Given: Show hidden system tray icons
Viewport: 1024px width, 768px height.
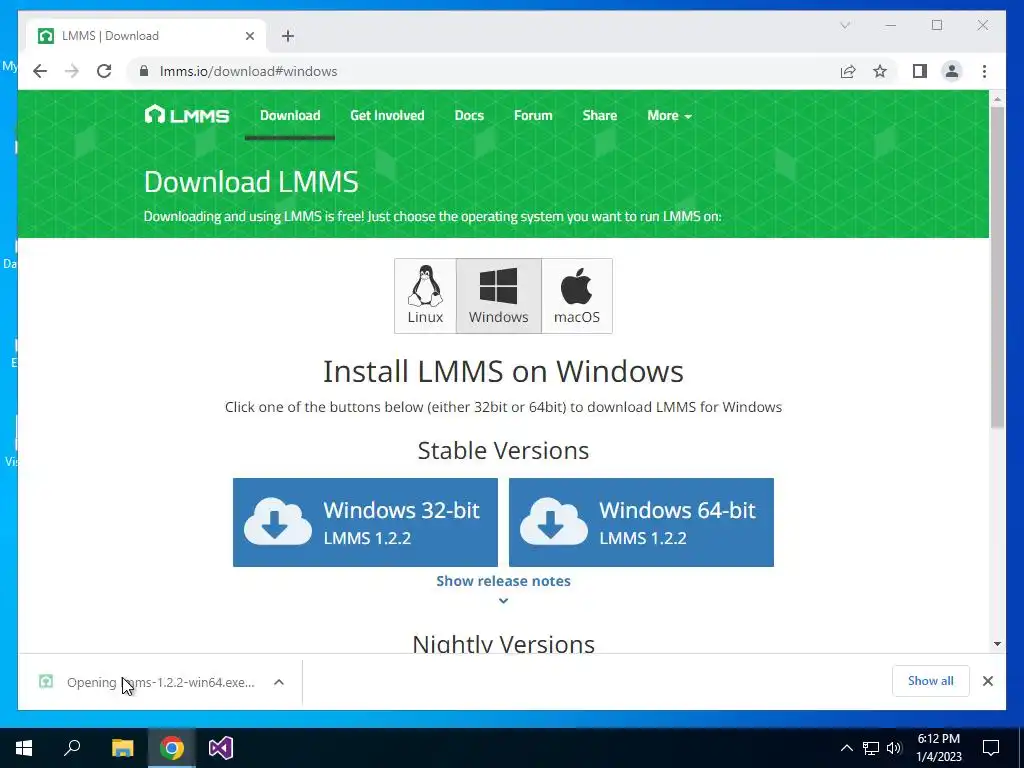Looking at the screenshot, I should 846,748.
